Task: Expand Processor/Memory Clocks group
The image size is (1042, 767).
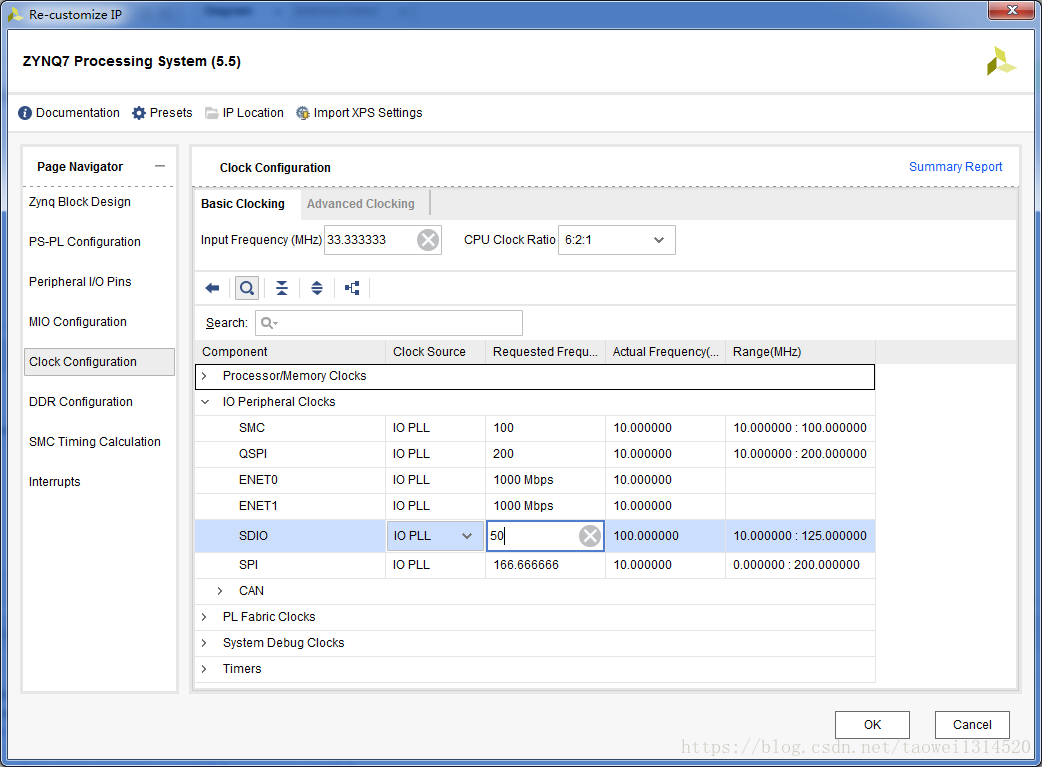Action: pos(205,376)
